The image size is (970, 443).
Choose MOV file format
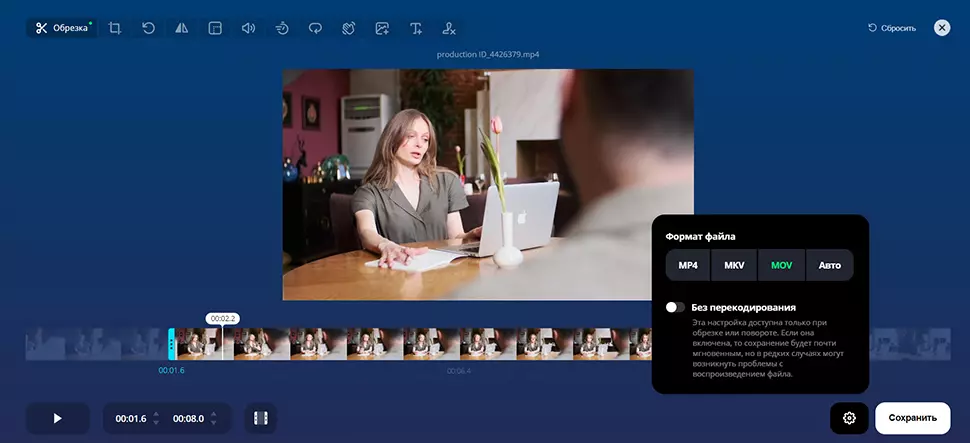tap(781, 265)
